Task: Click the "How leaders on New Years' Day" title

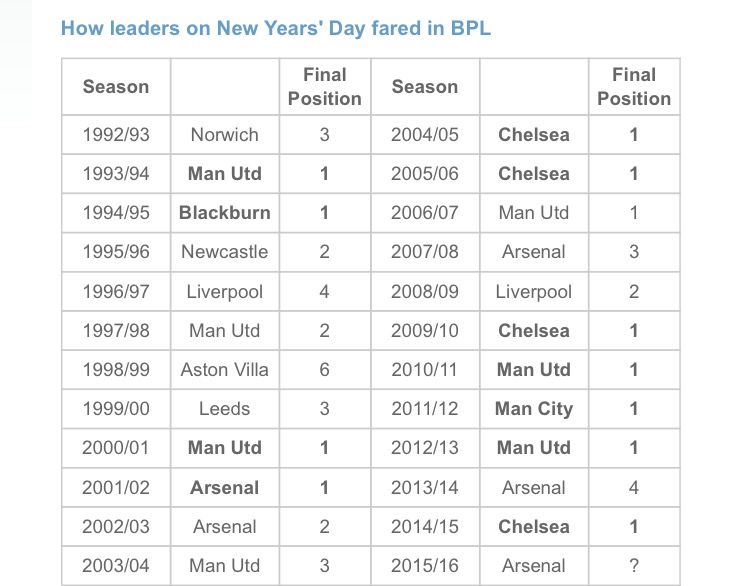Action: [x=276, y=28]
